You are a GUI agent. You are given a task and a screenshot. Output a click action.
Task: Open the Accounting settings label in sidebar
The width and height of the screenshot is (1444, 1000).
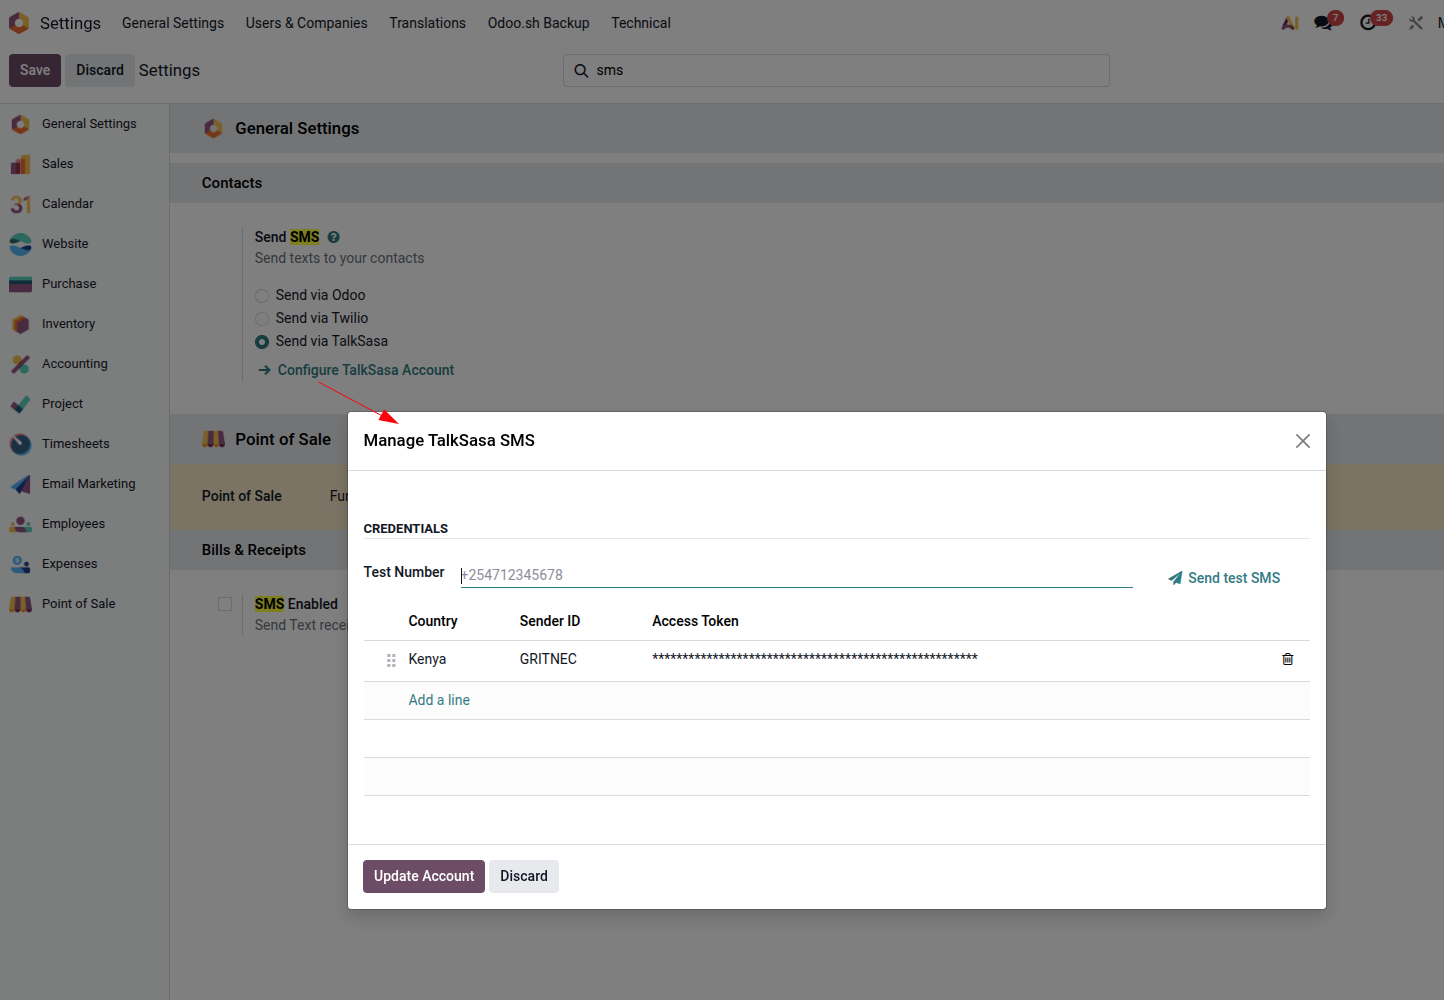point(75,364)
